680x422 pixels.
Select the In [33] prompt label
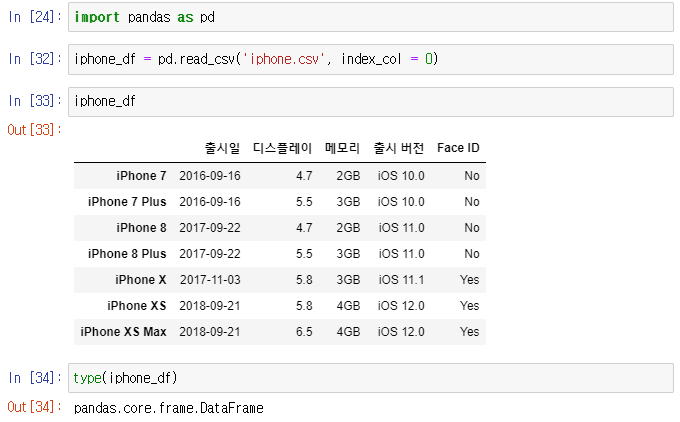(x=35, y=101)
